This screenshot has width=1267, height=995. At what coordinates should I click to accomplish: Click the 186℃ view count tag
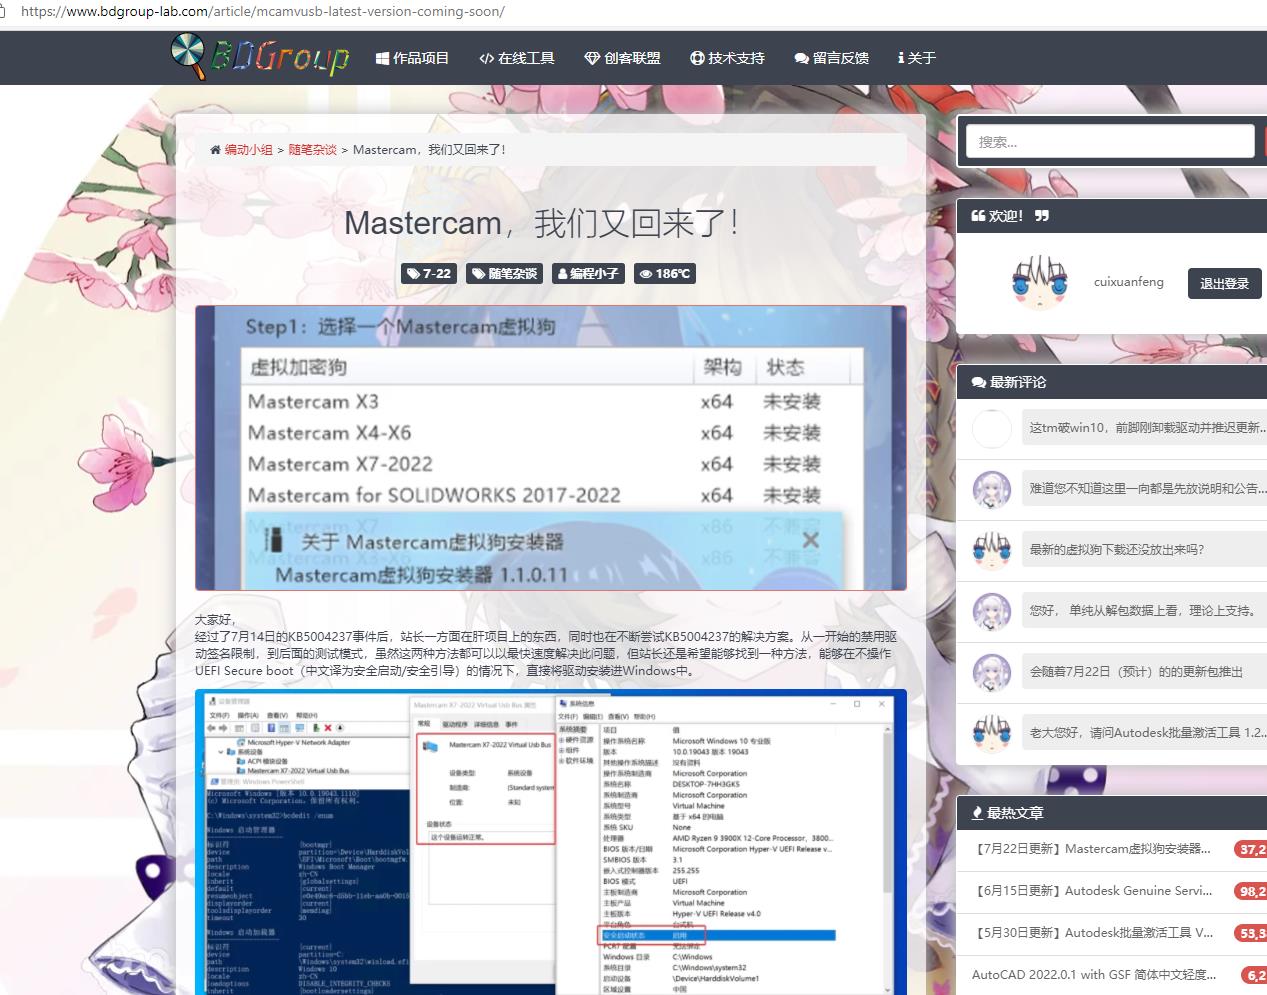click(x=665, y=273)
